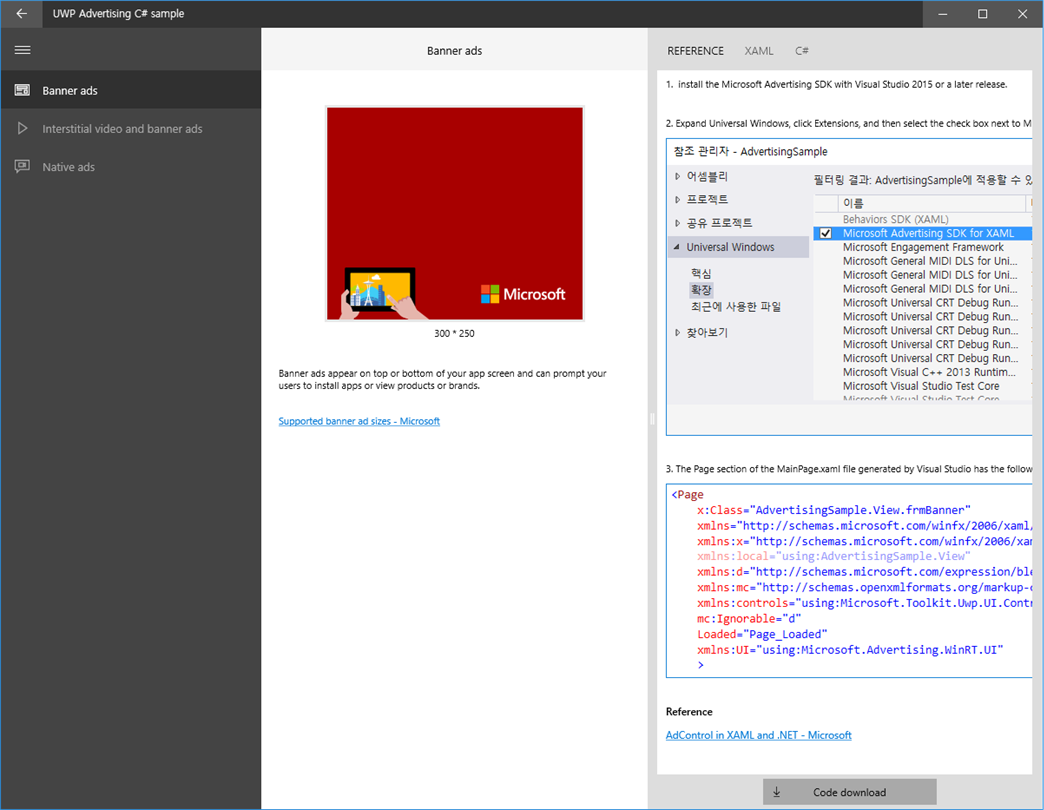Click the pane splitter grip handle

(x=652, y=419)
